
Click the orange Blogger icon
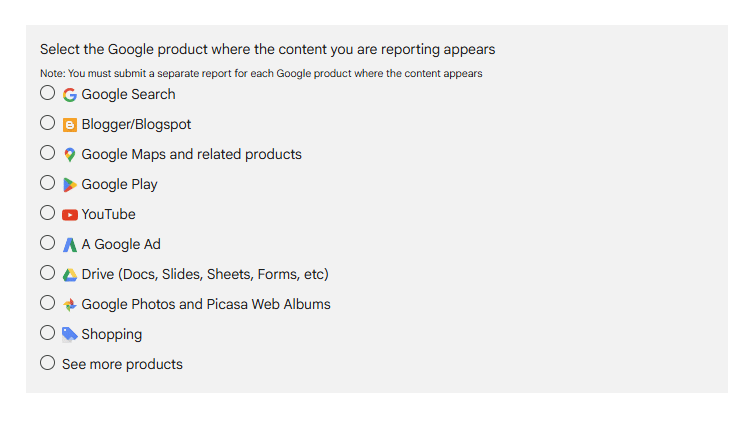(70, 125)
